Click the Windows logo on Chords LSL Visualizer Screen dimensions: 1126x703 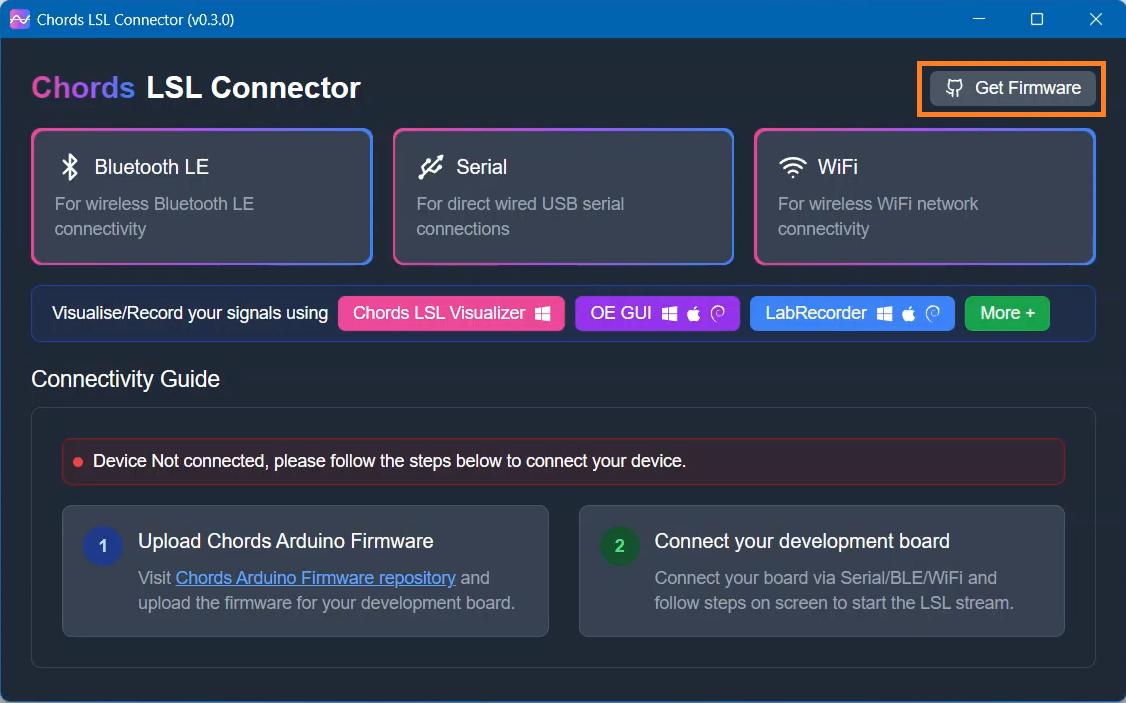point(542,314)
